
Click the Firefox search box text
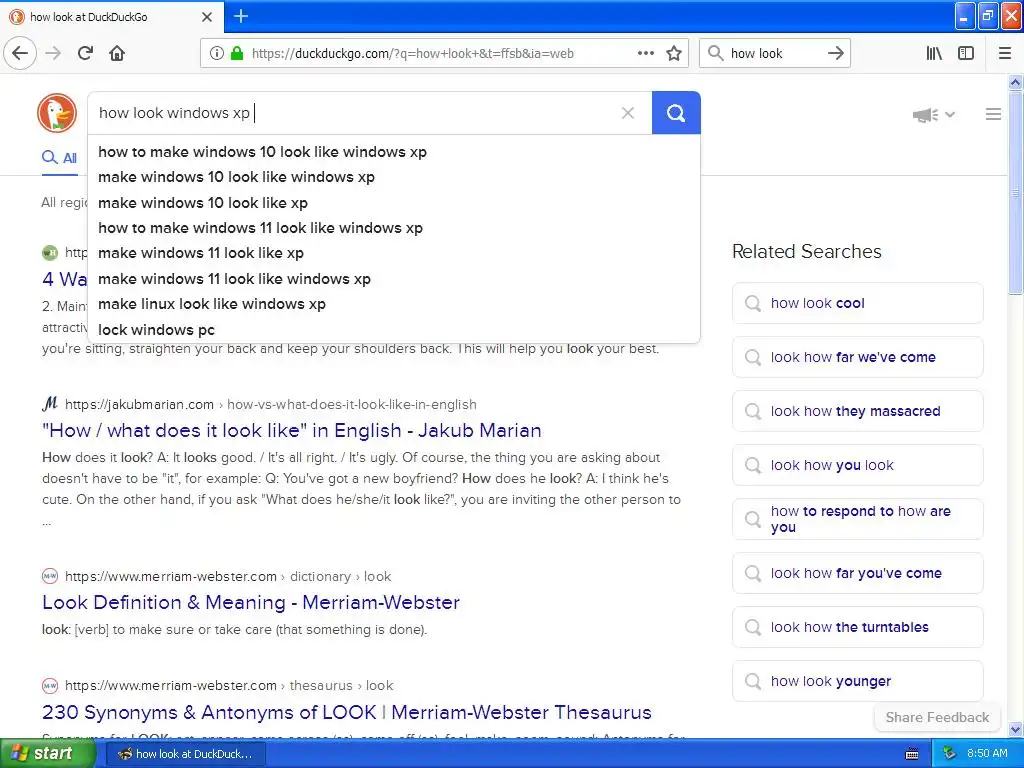pos(756,54)
